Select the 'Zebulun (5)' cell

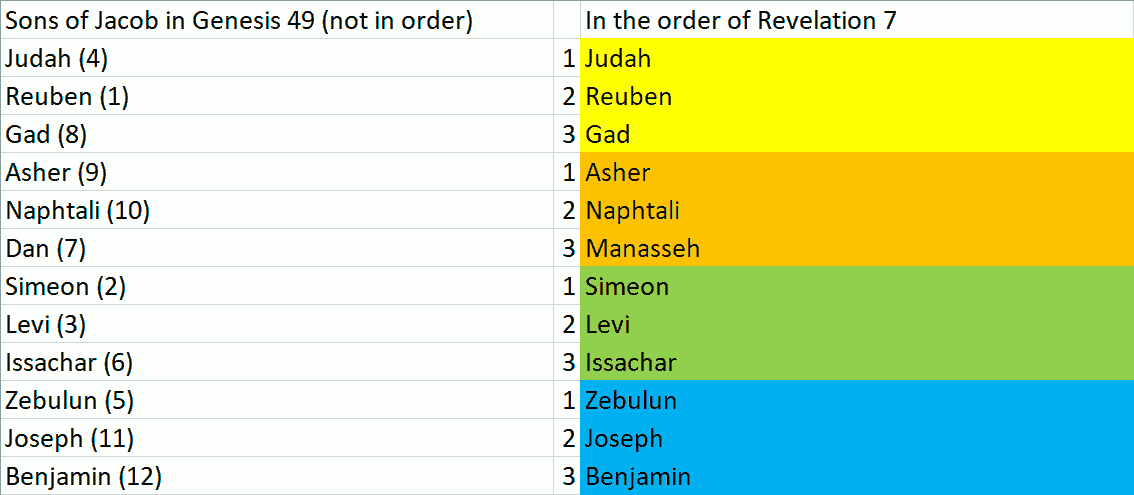(x=70, y=401)
